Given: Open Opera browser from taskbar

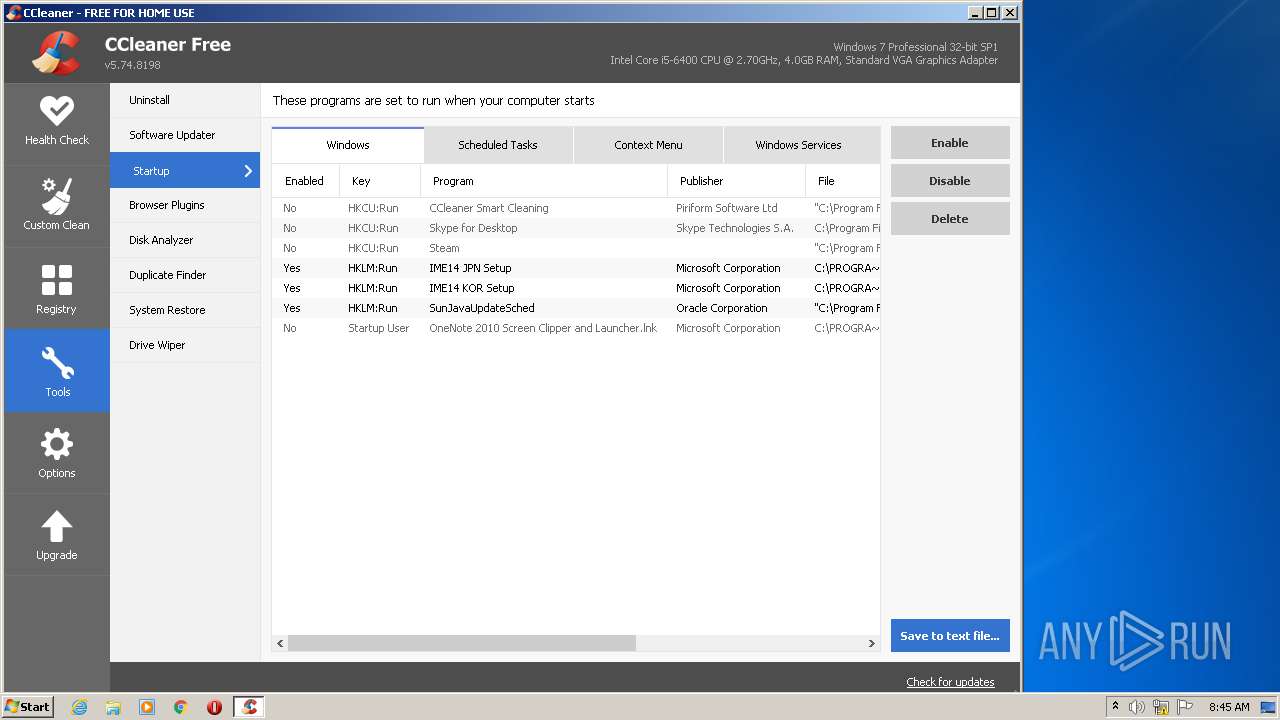Looking at the screenshot, I should tap(214, 707).
